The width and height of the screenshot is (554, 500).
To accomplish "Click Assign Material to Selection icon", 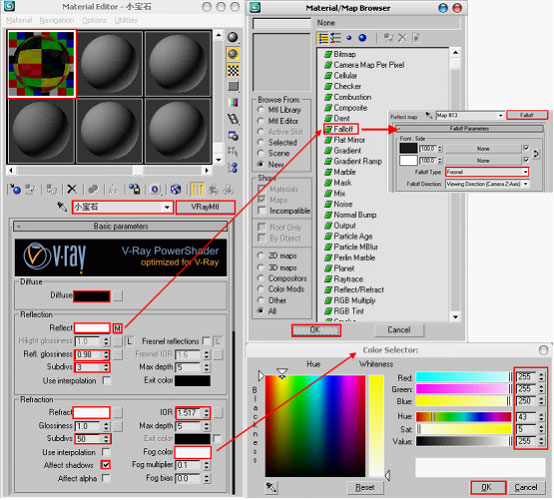I will pos(52,189).
